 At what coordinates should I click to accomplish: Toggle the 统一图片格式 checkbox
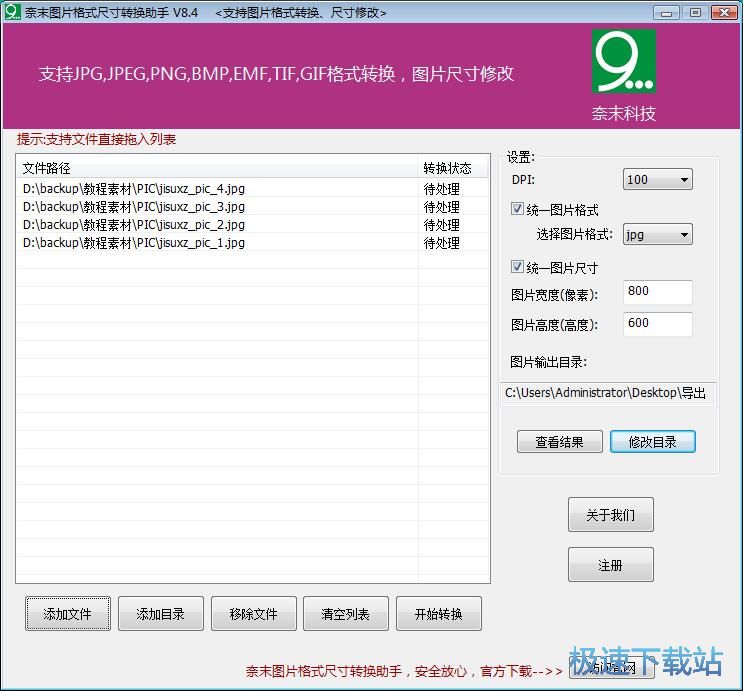coord(517,209)
